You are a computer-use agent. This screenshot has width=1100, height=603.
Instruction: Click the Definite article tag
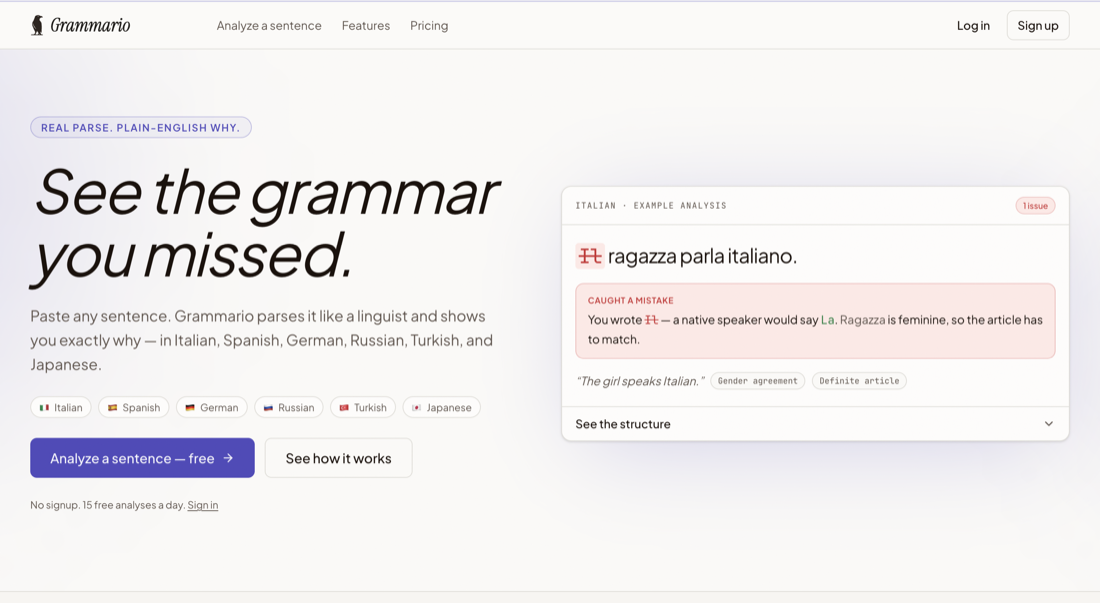coord(859,381)
